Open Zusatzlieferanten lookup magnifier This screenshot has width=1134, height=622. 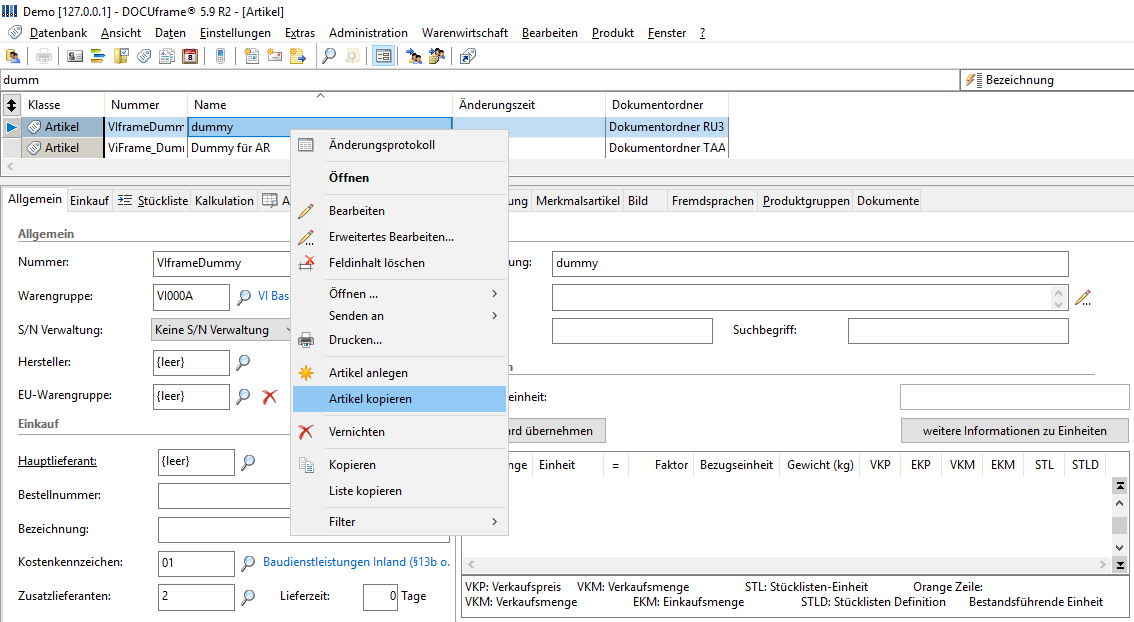(x=248, y=597)
